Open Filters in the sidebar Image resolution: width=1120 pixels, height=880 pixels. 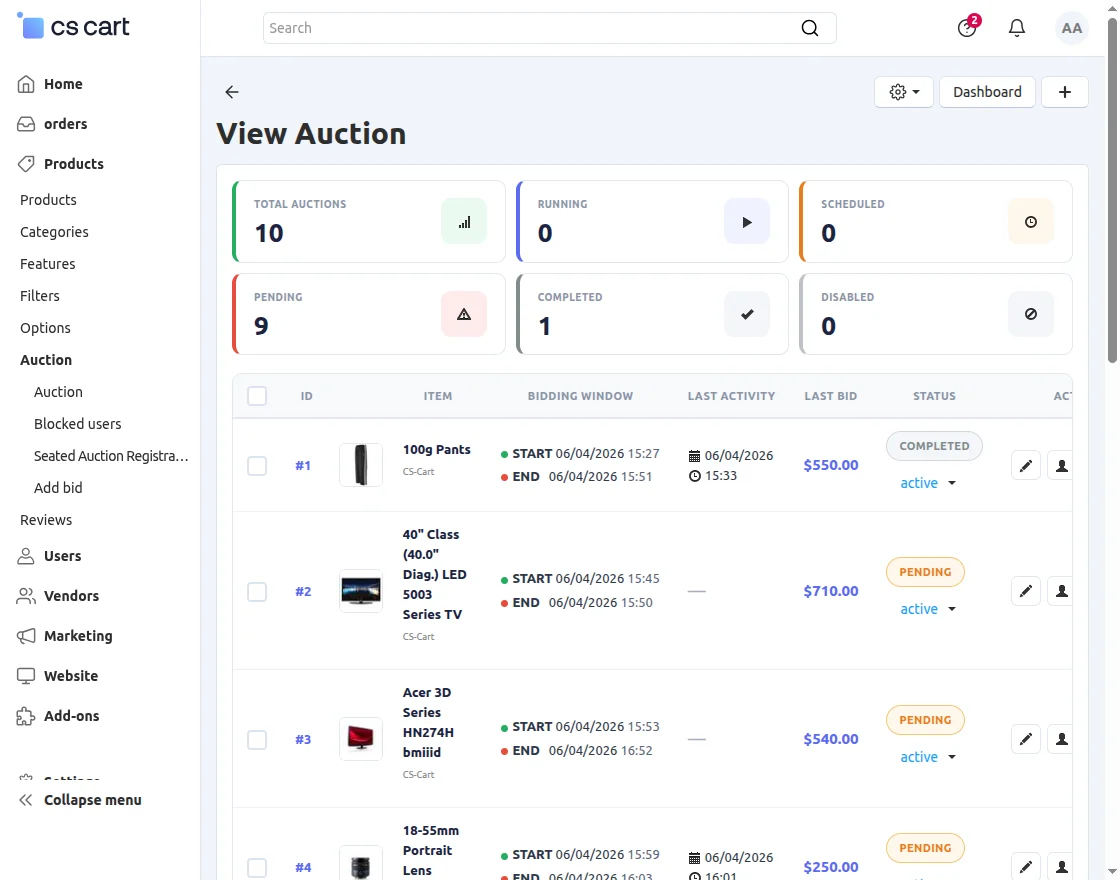point(39,296)
